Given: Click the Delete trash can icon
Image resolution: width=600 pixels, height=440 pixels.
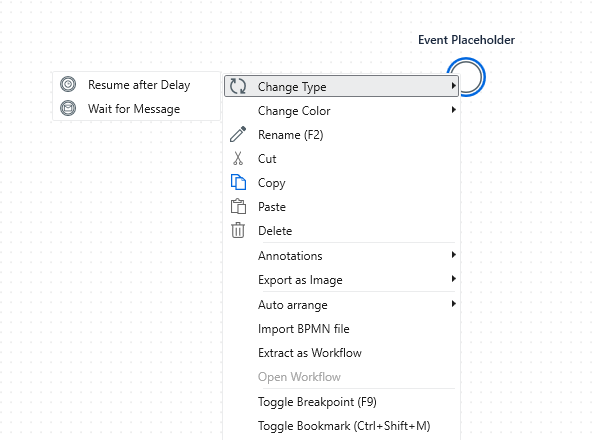Looking at the screenshot, I should click(x=238, y=231).
